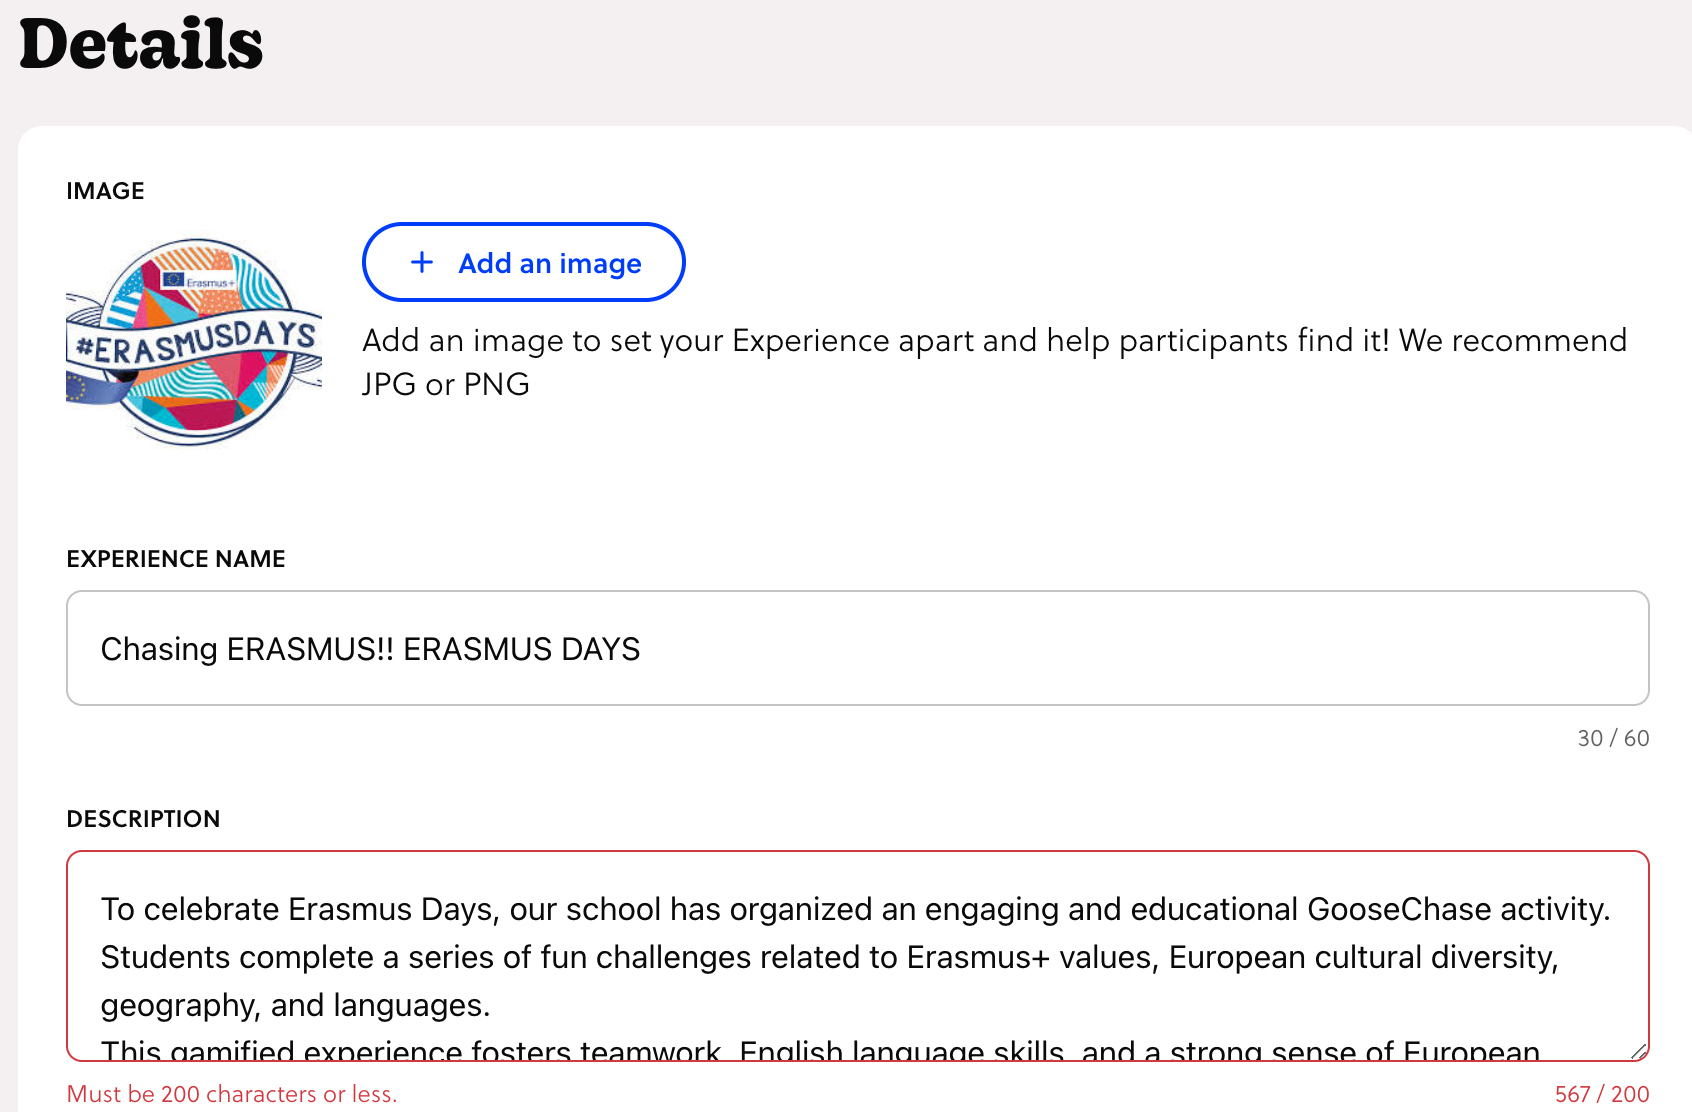Click the 567 / 200 character counter
This screenshot has height=1112, width=1692.
(1601, 1094)
